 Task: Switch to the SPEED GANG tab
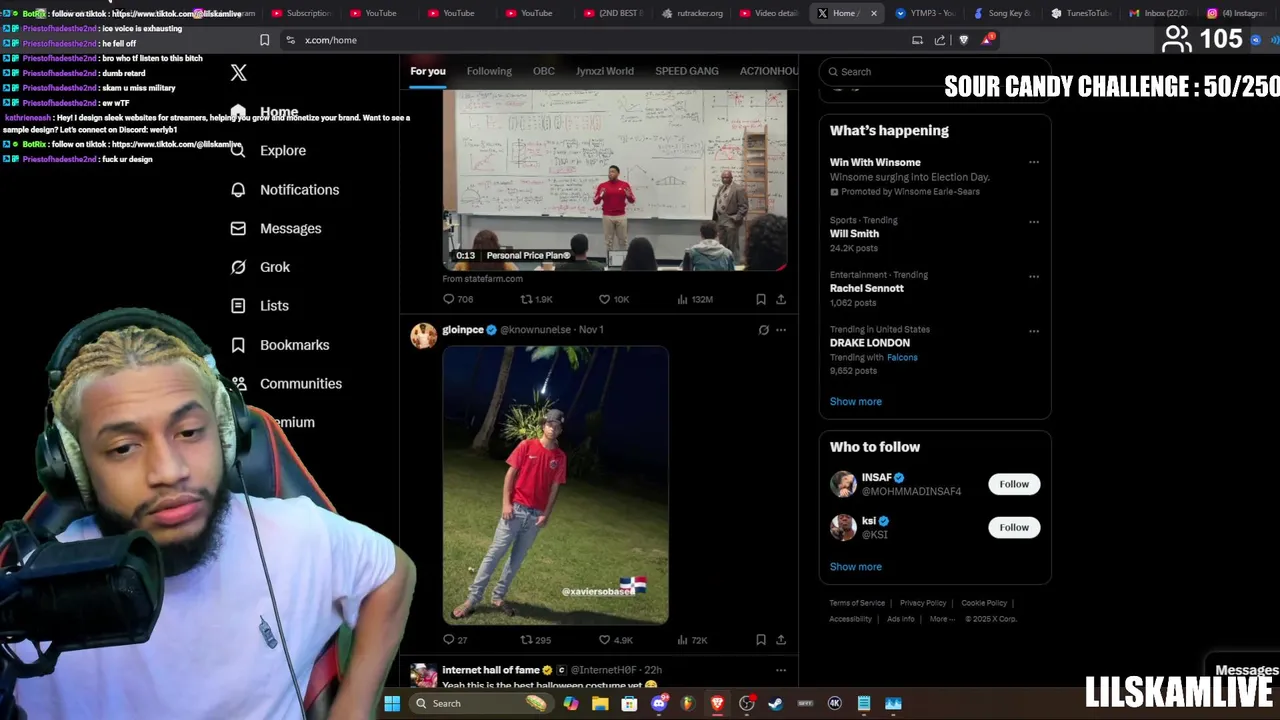point(687,71)
